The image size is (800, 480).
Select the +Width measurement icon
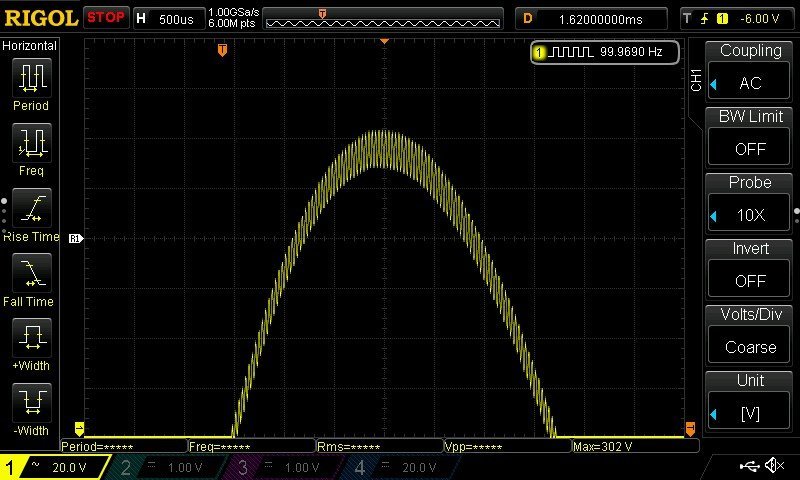tap(31, 338)
